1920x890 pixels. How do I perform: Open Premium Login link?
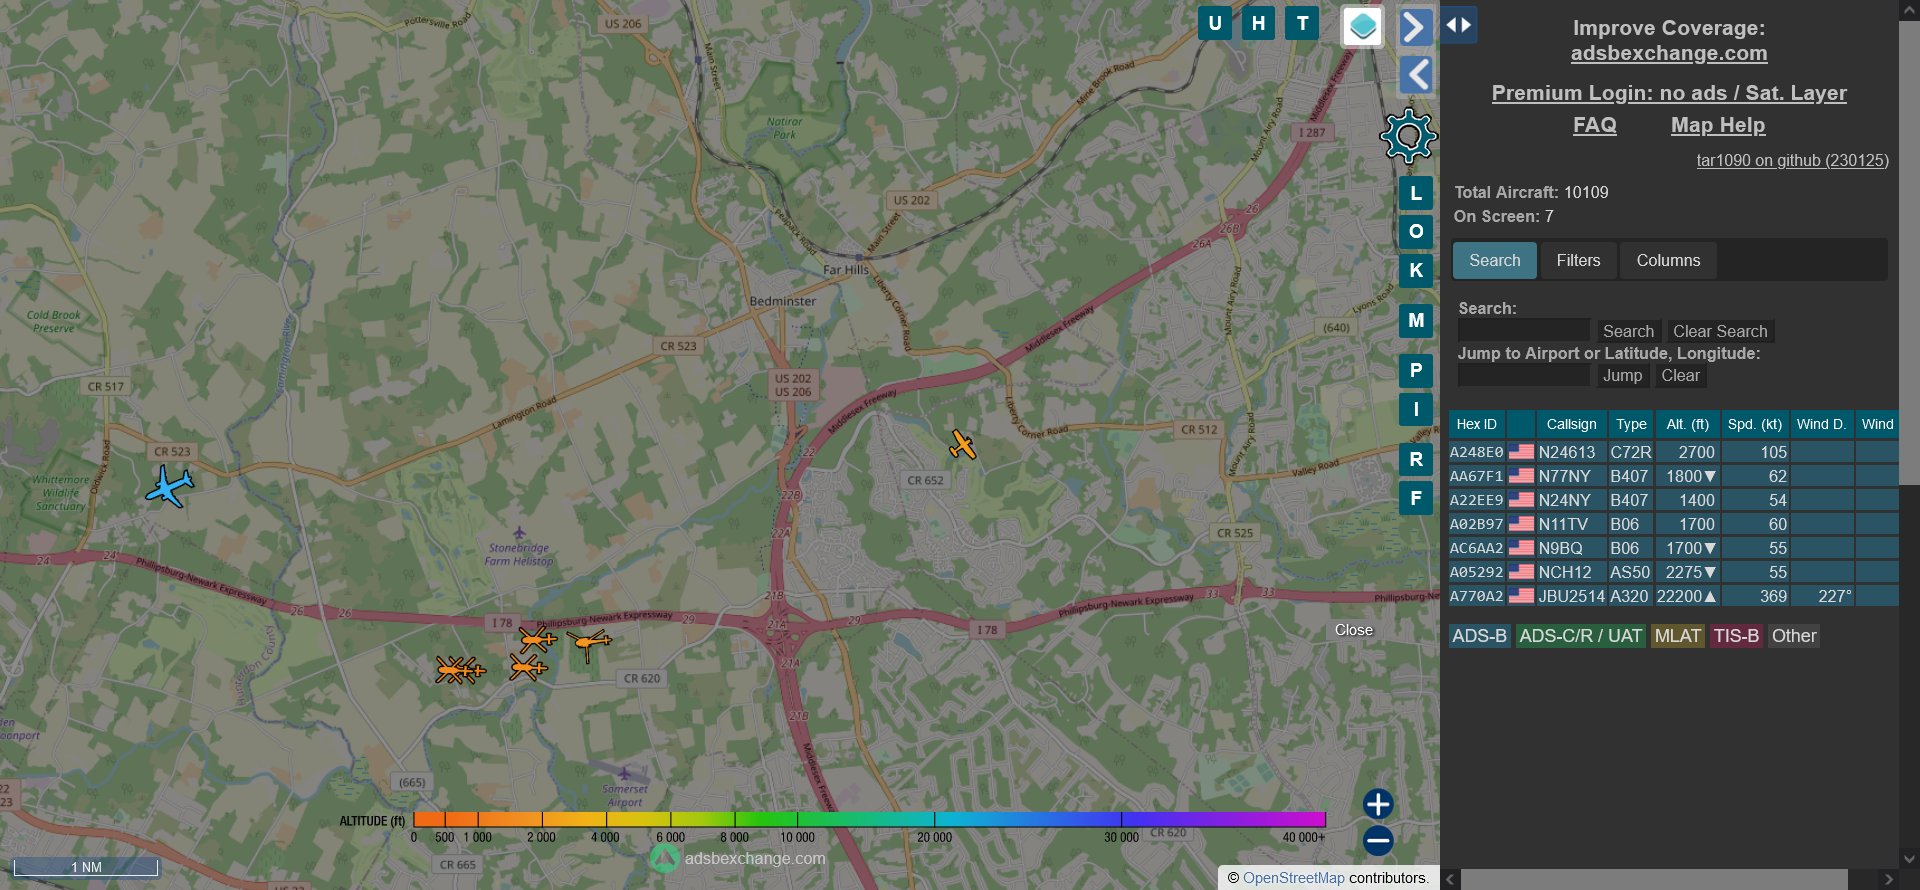click(x=1669, y=93)
